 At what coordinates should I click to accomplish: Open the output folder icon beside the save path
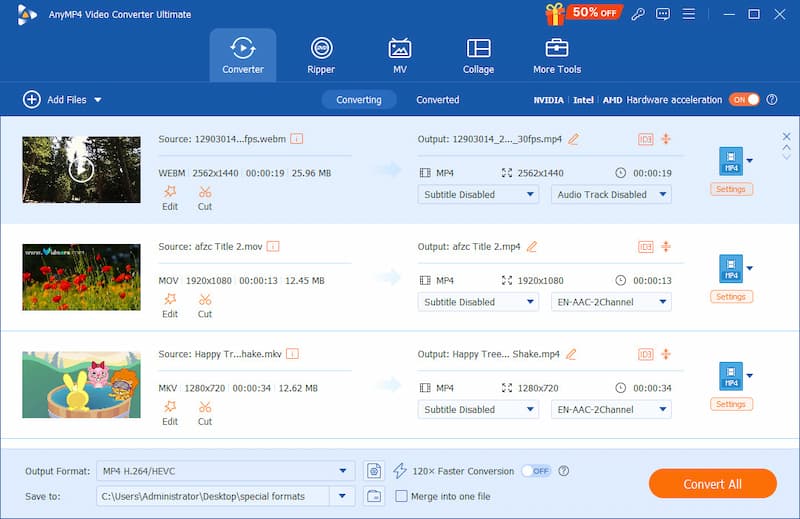click(x=374, y=496)
